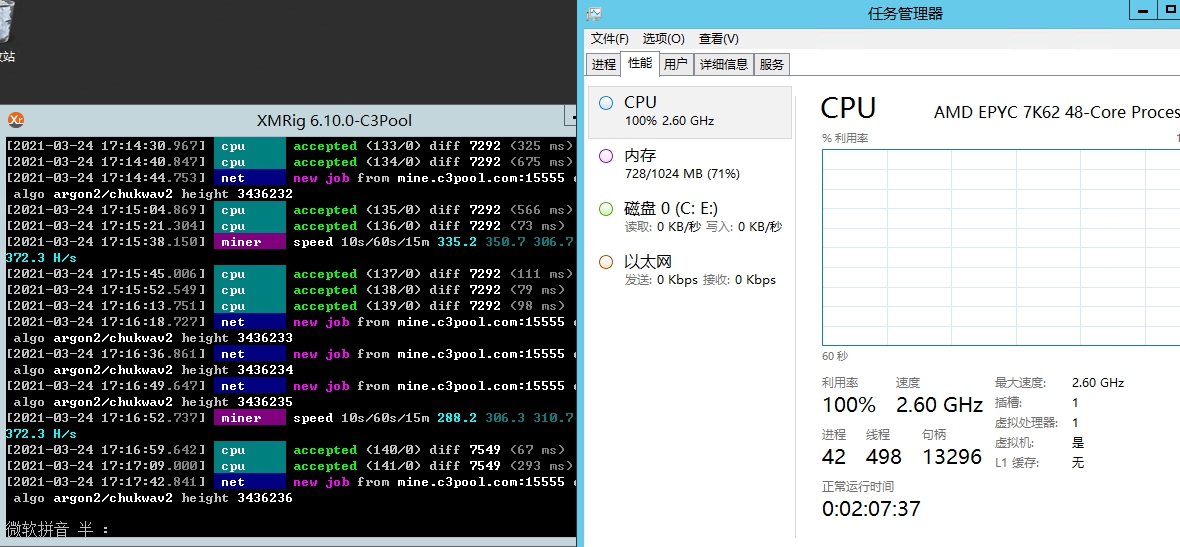
Task: Click the 虚拟处理器 label
Action: coord(1026,423)
